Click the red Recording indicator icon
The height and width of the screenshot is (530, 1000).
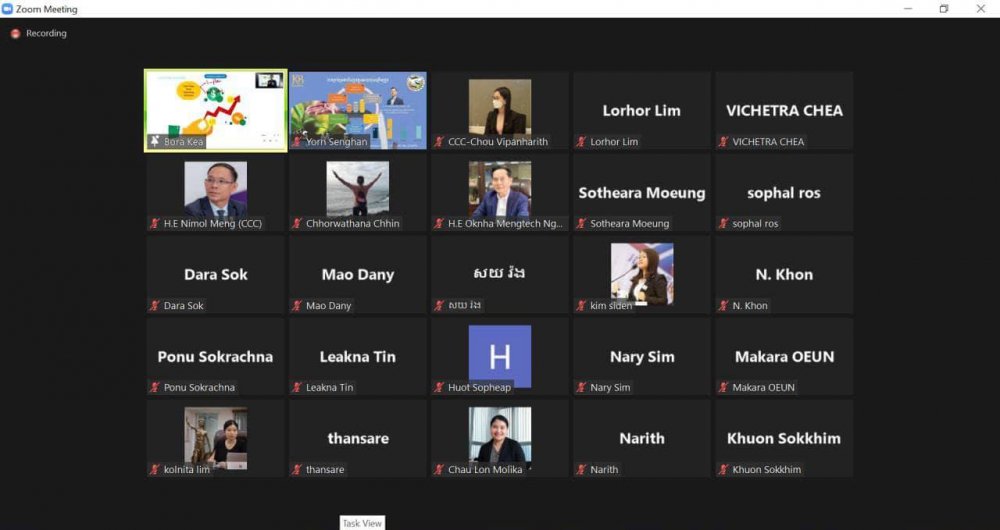click(x=15, y=34)
